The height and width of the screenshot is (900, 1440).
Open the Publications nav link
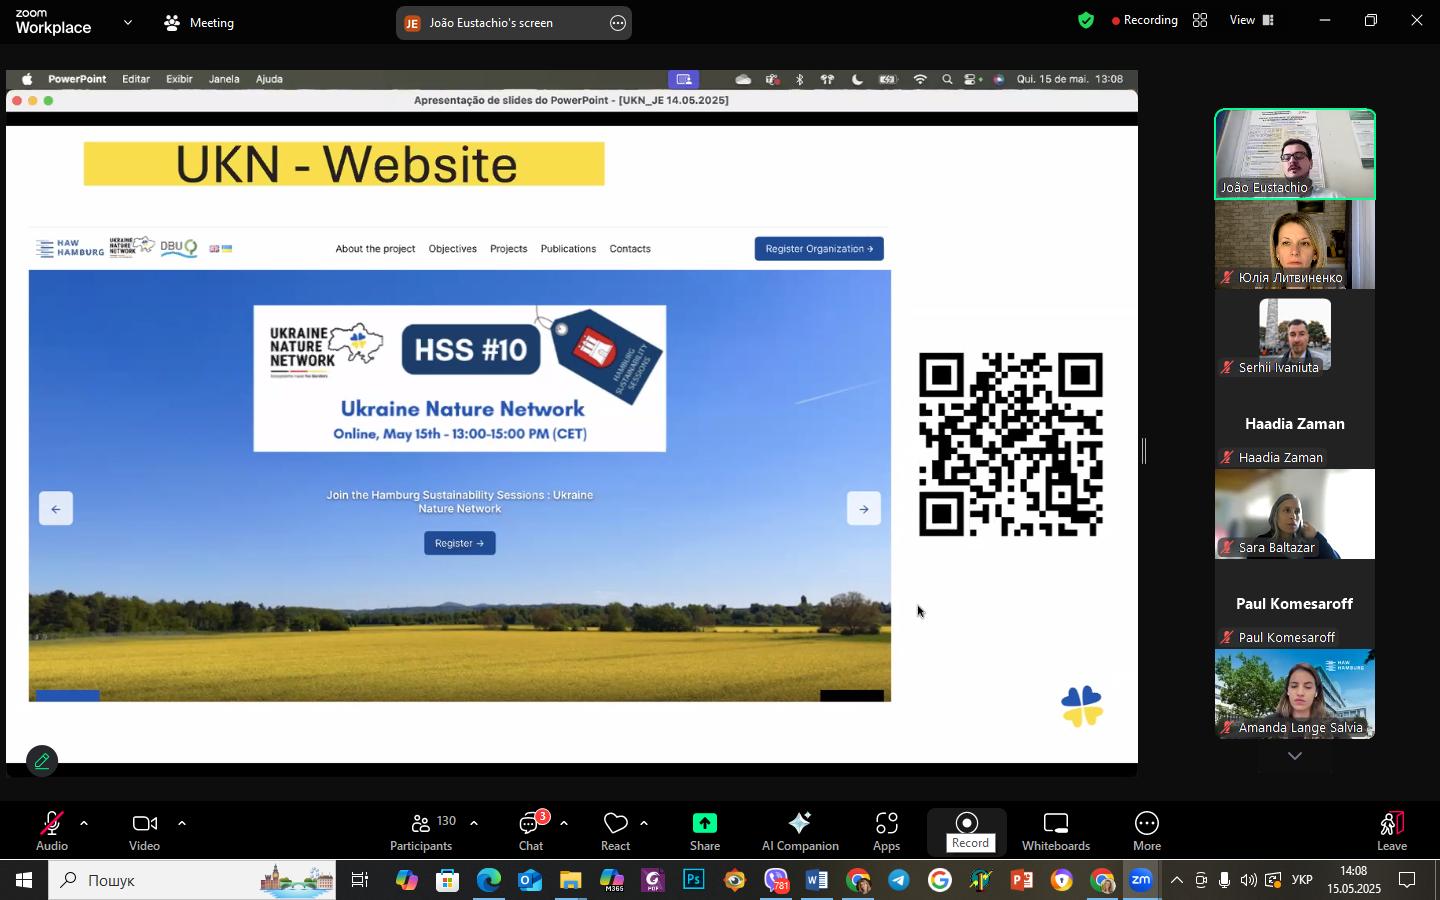[x=568, y=249]
